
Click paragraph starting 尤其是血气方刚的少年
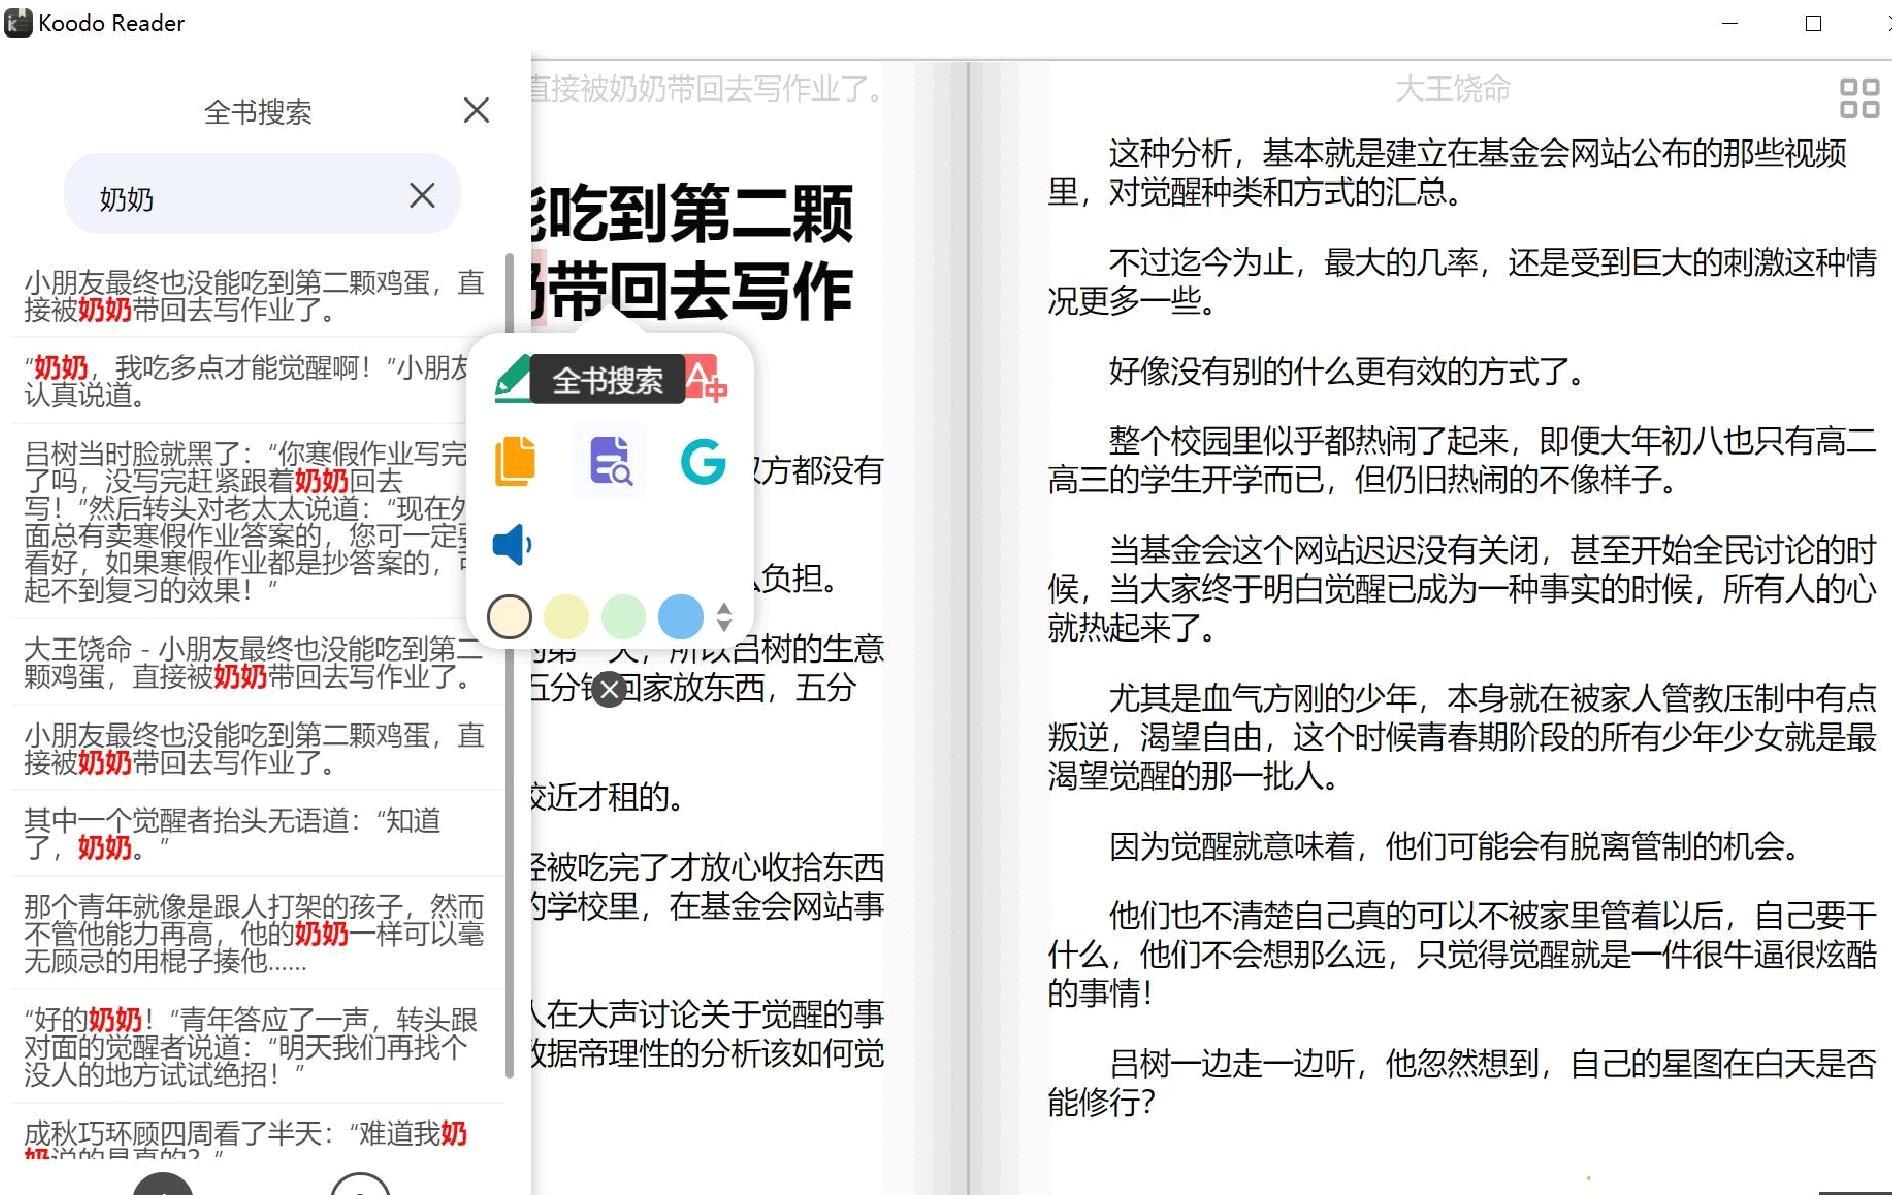point(1462,736)
